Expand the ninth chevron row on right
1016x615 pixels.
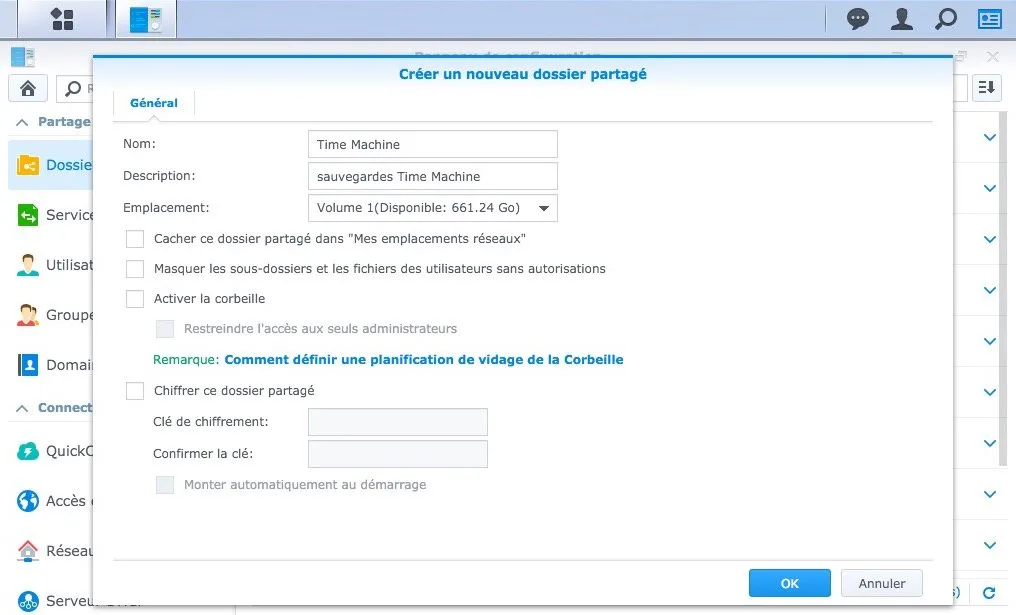989,545
